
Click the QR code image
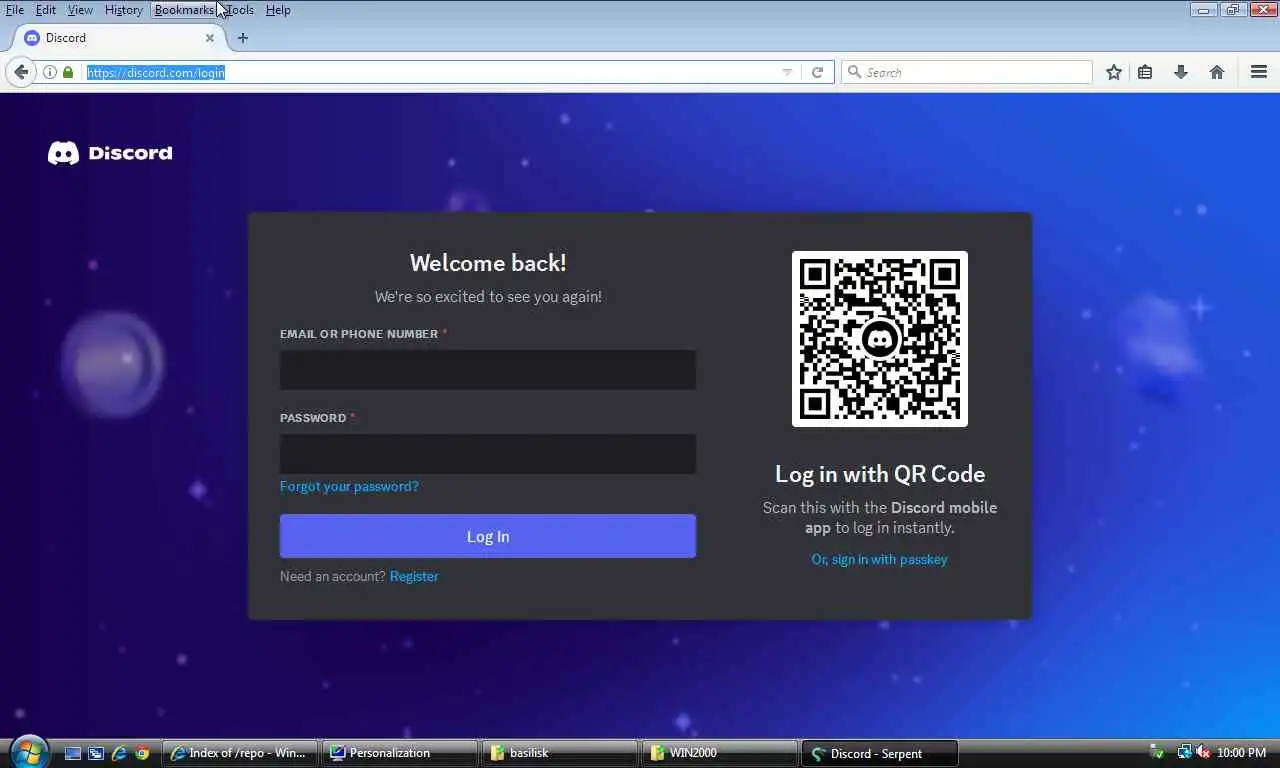click(880, 339)
